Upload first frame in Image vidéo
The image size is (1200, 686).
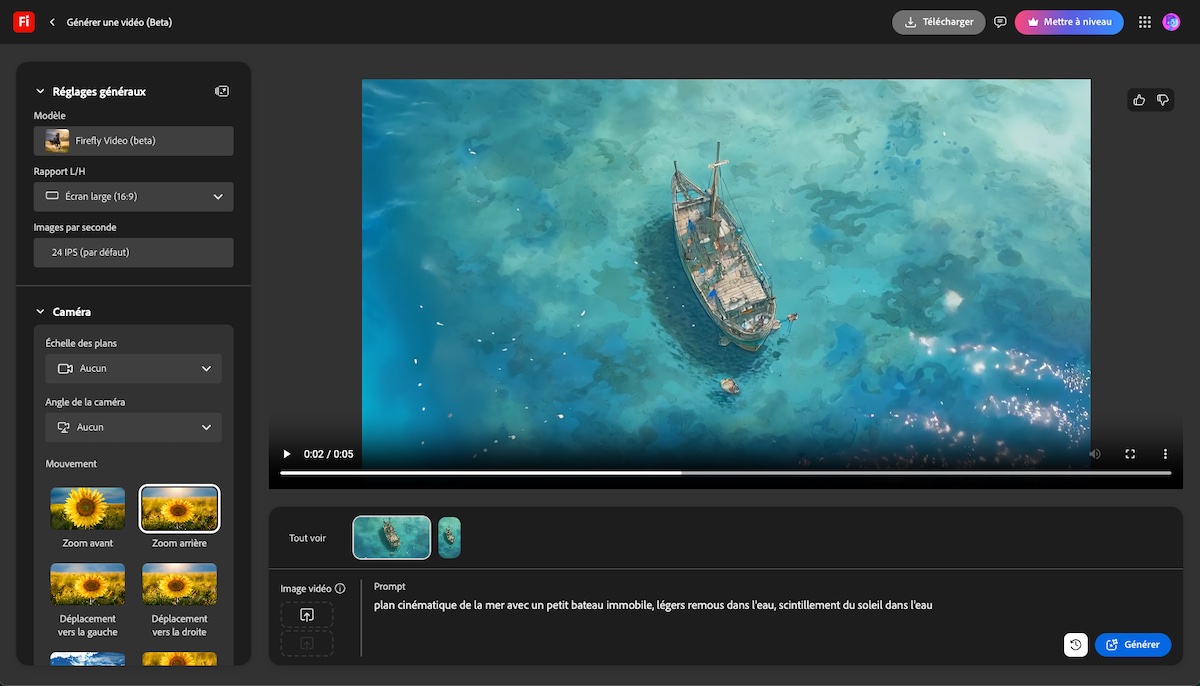307,615
